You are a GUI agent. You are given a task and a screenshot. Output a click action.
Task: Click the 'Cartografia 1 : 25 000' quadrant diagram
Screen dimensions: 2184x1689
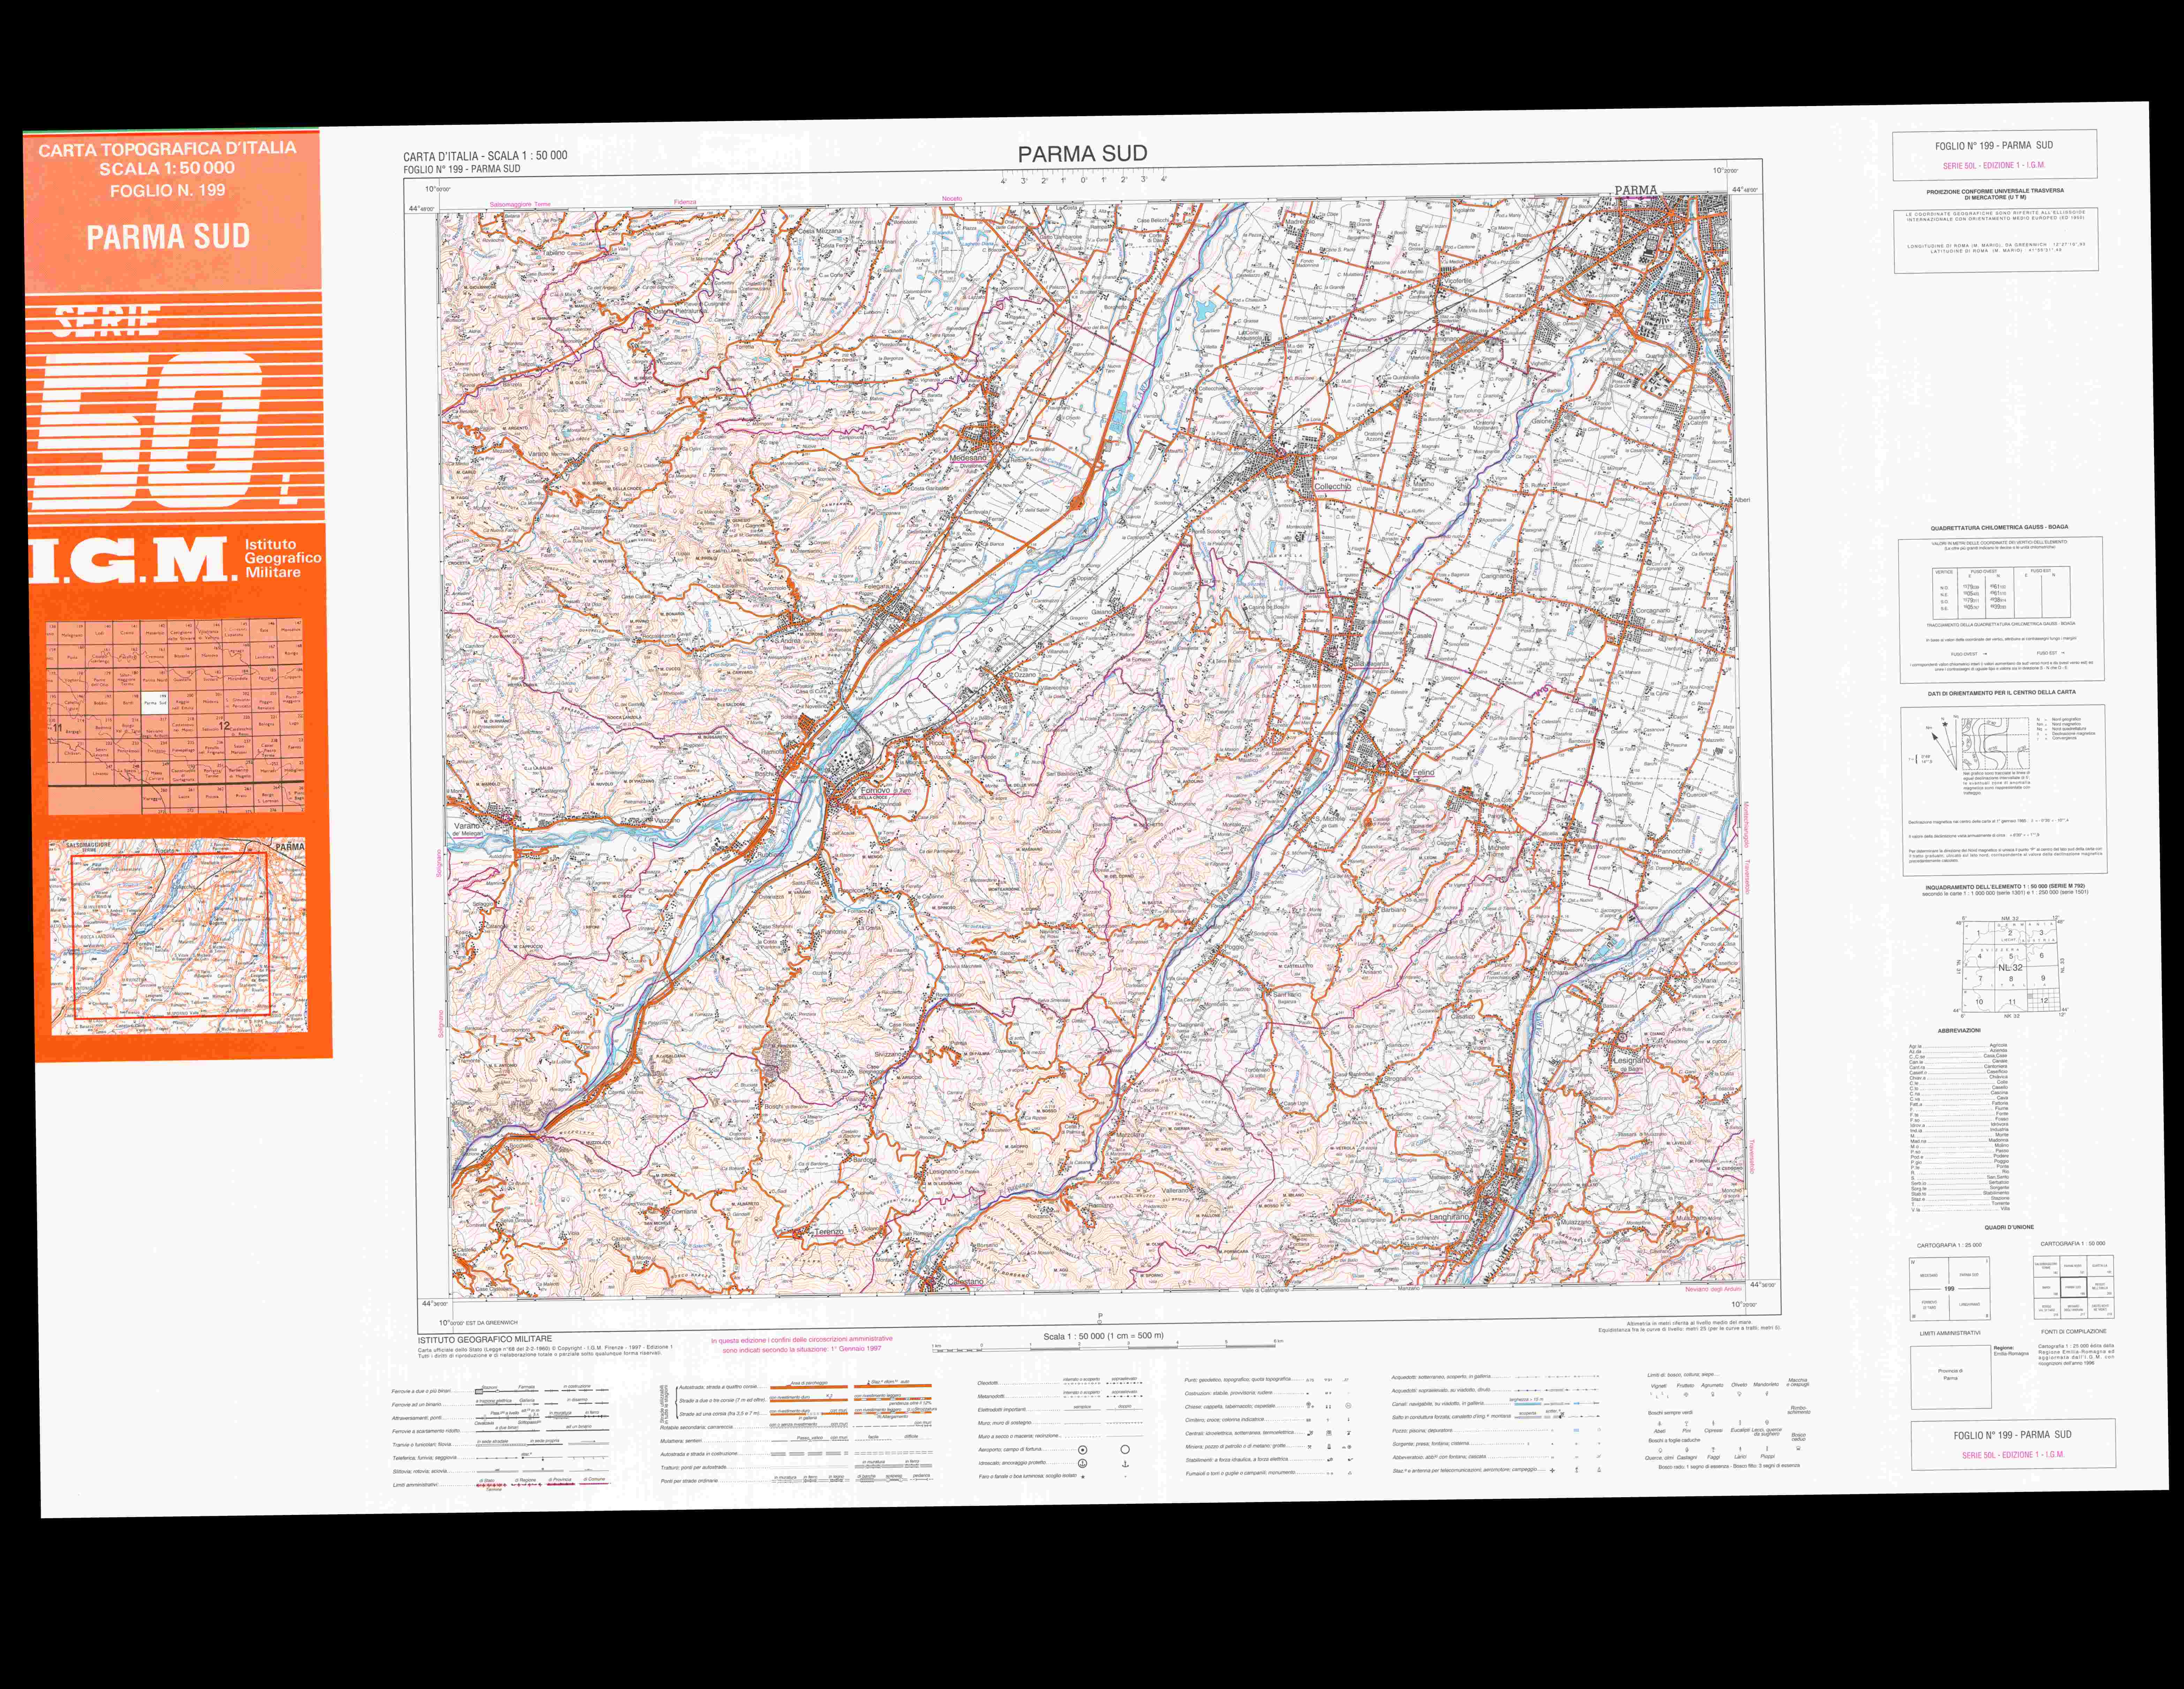pyautogui.click(x=1950, y=1289)
